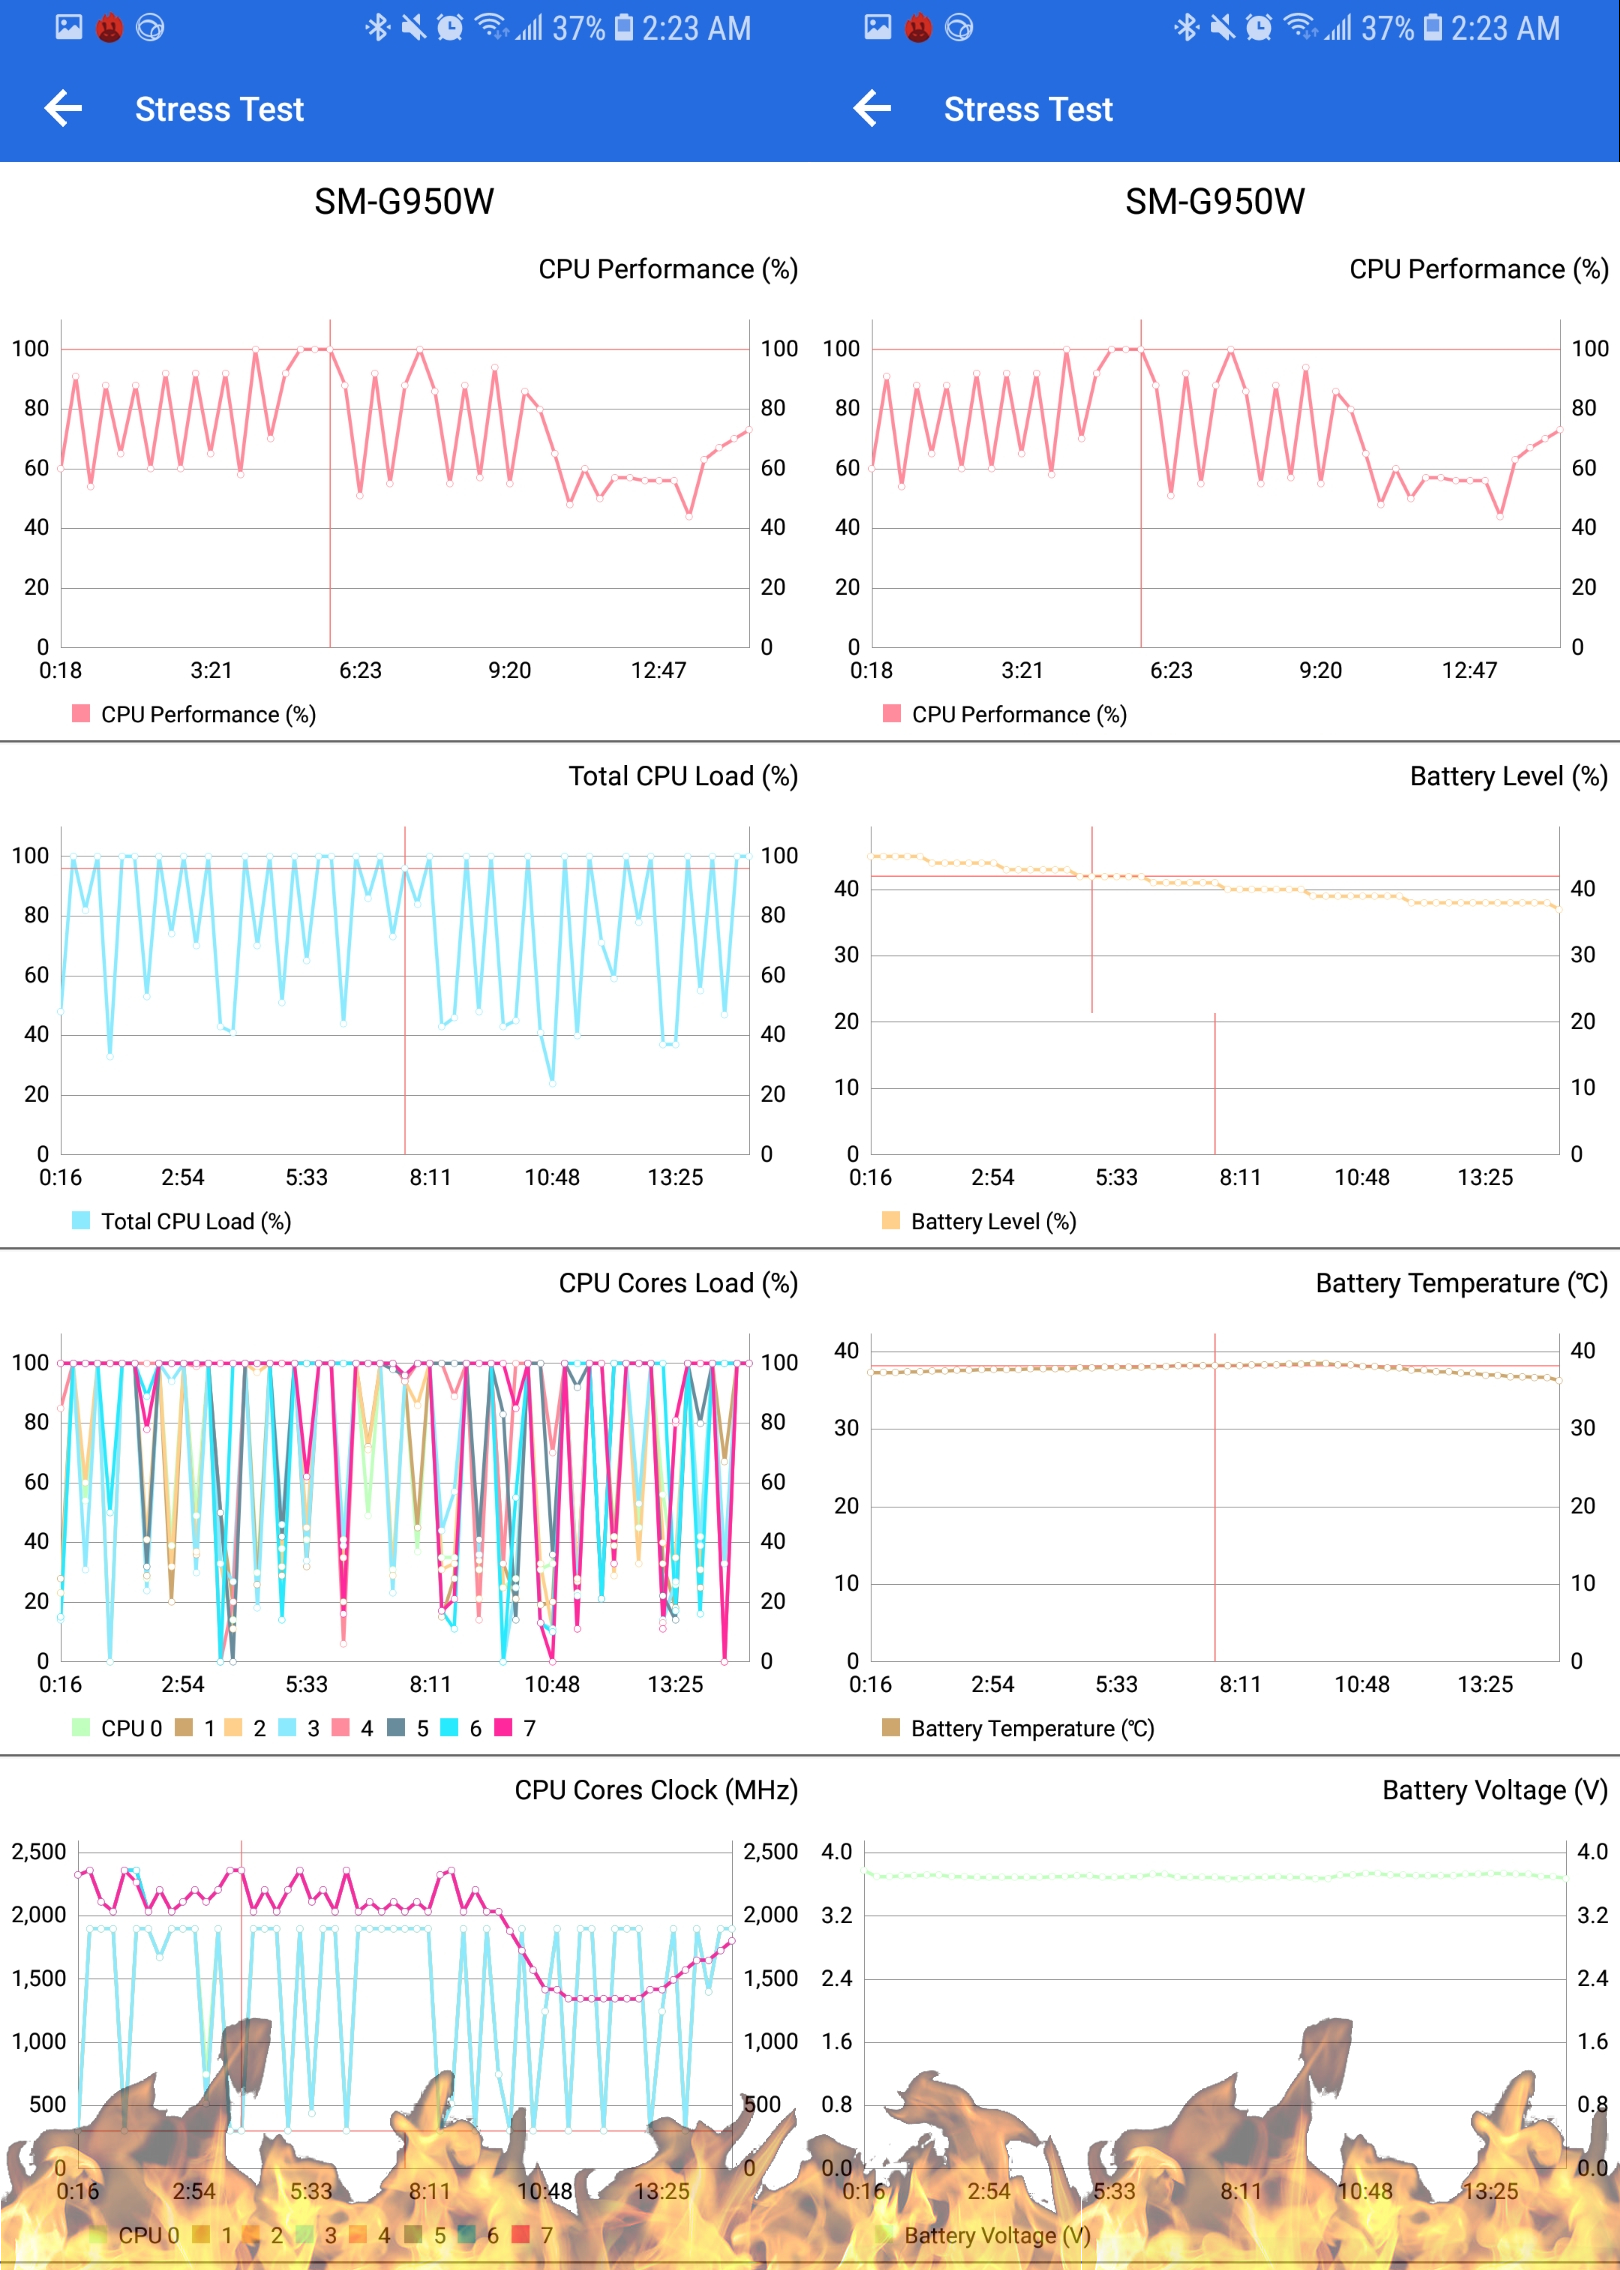Tap the back arrow on the right Stress Test screen
This screenshot has height=2270, width=1620.
tap(872, 109)
